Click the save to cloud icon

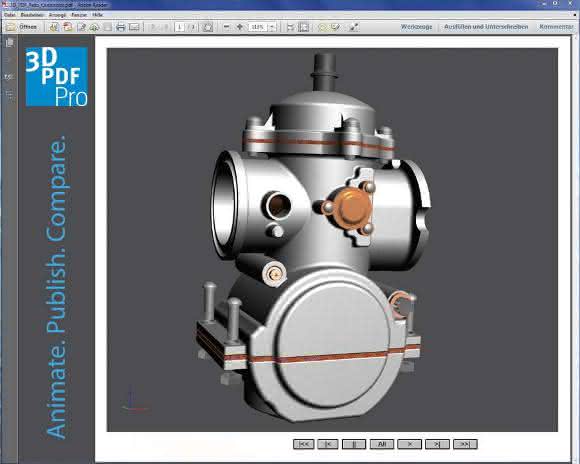point(94,27)
